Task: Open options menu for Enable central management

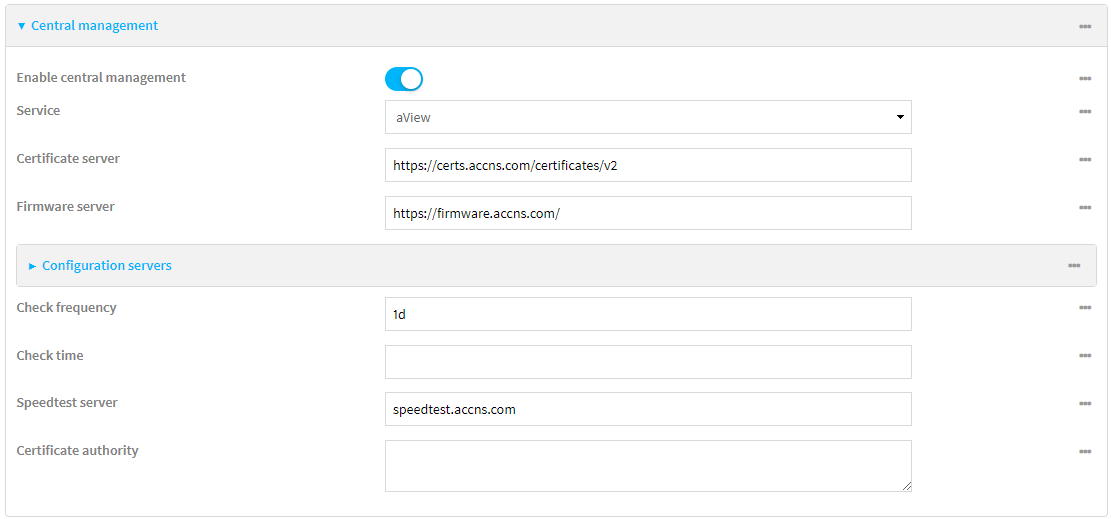Action: pos(1084,79)
